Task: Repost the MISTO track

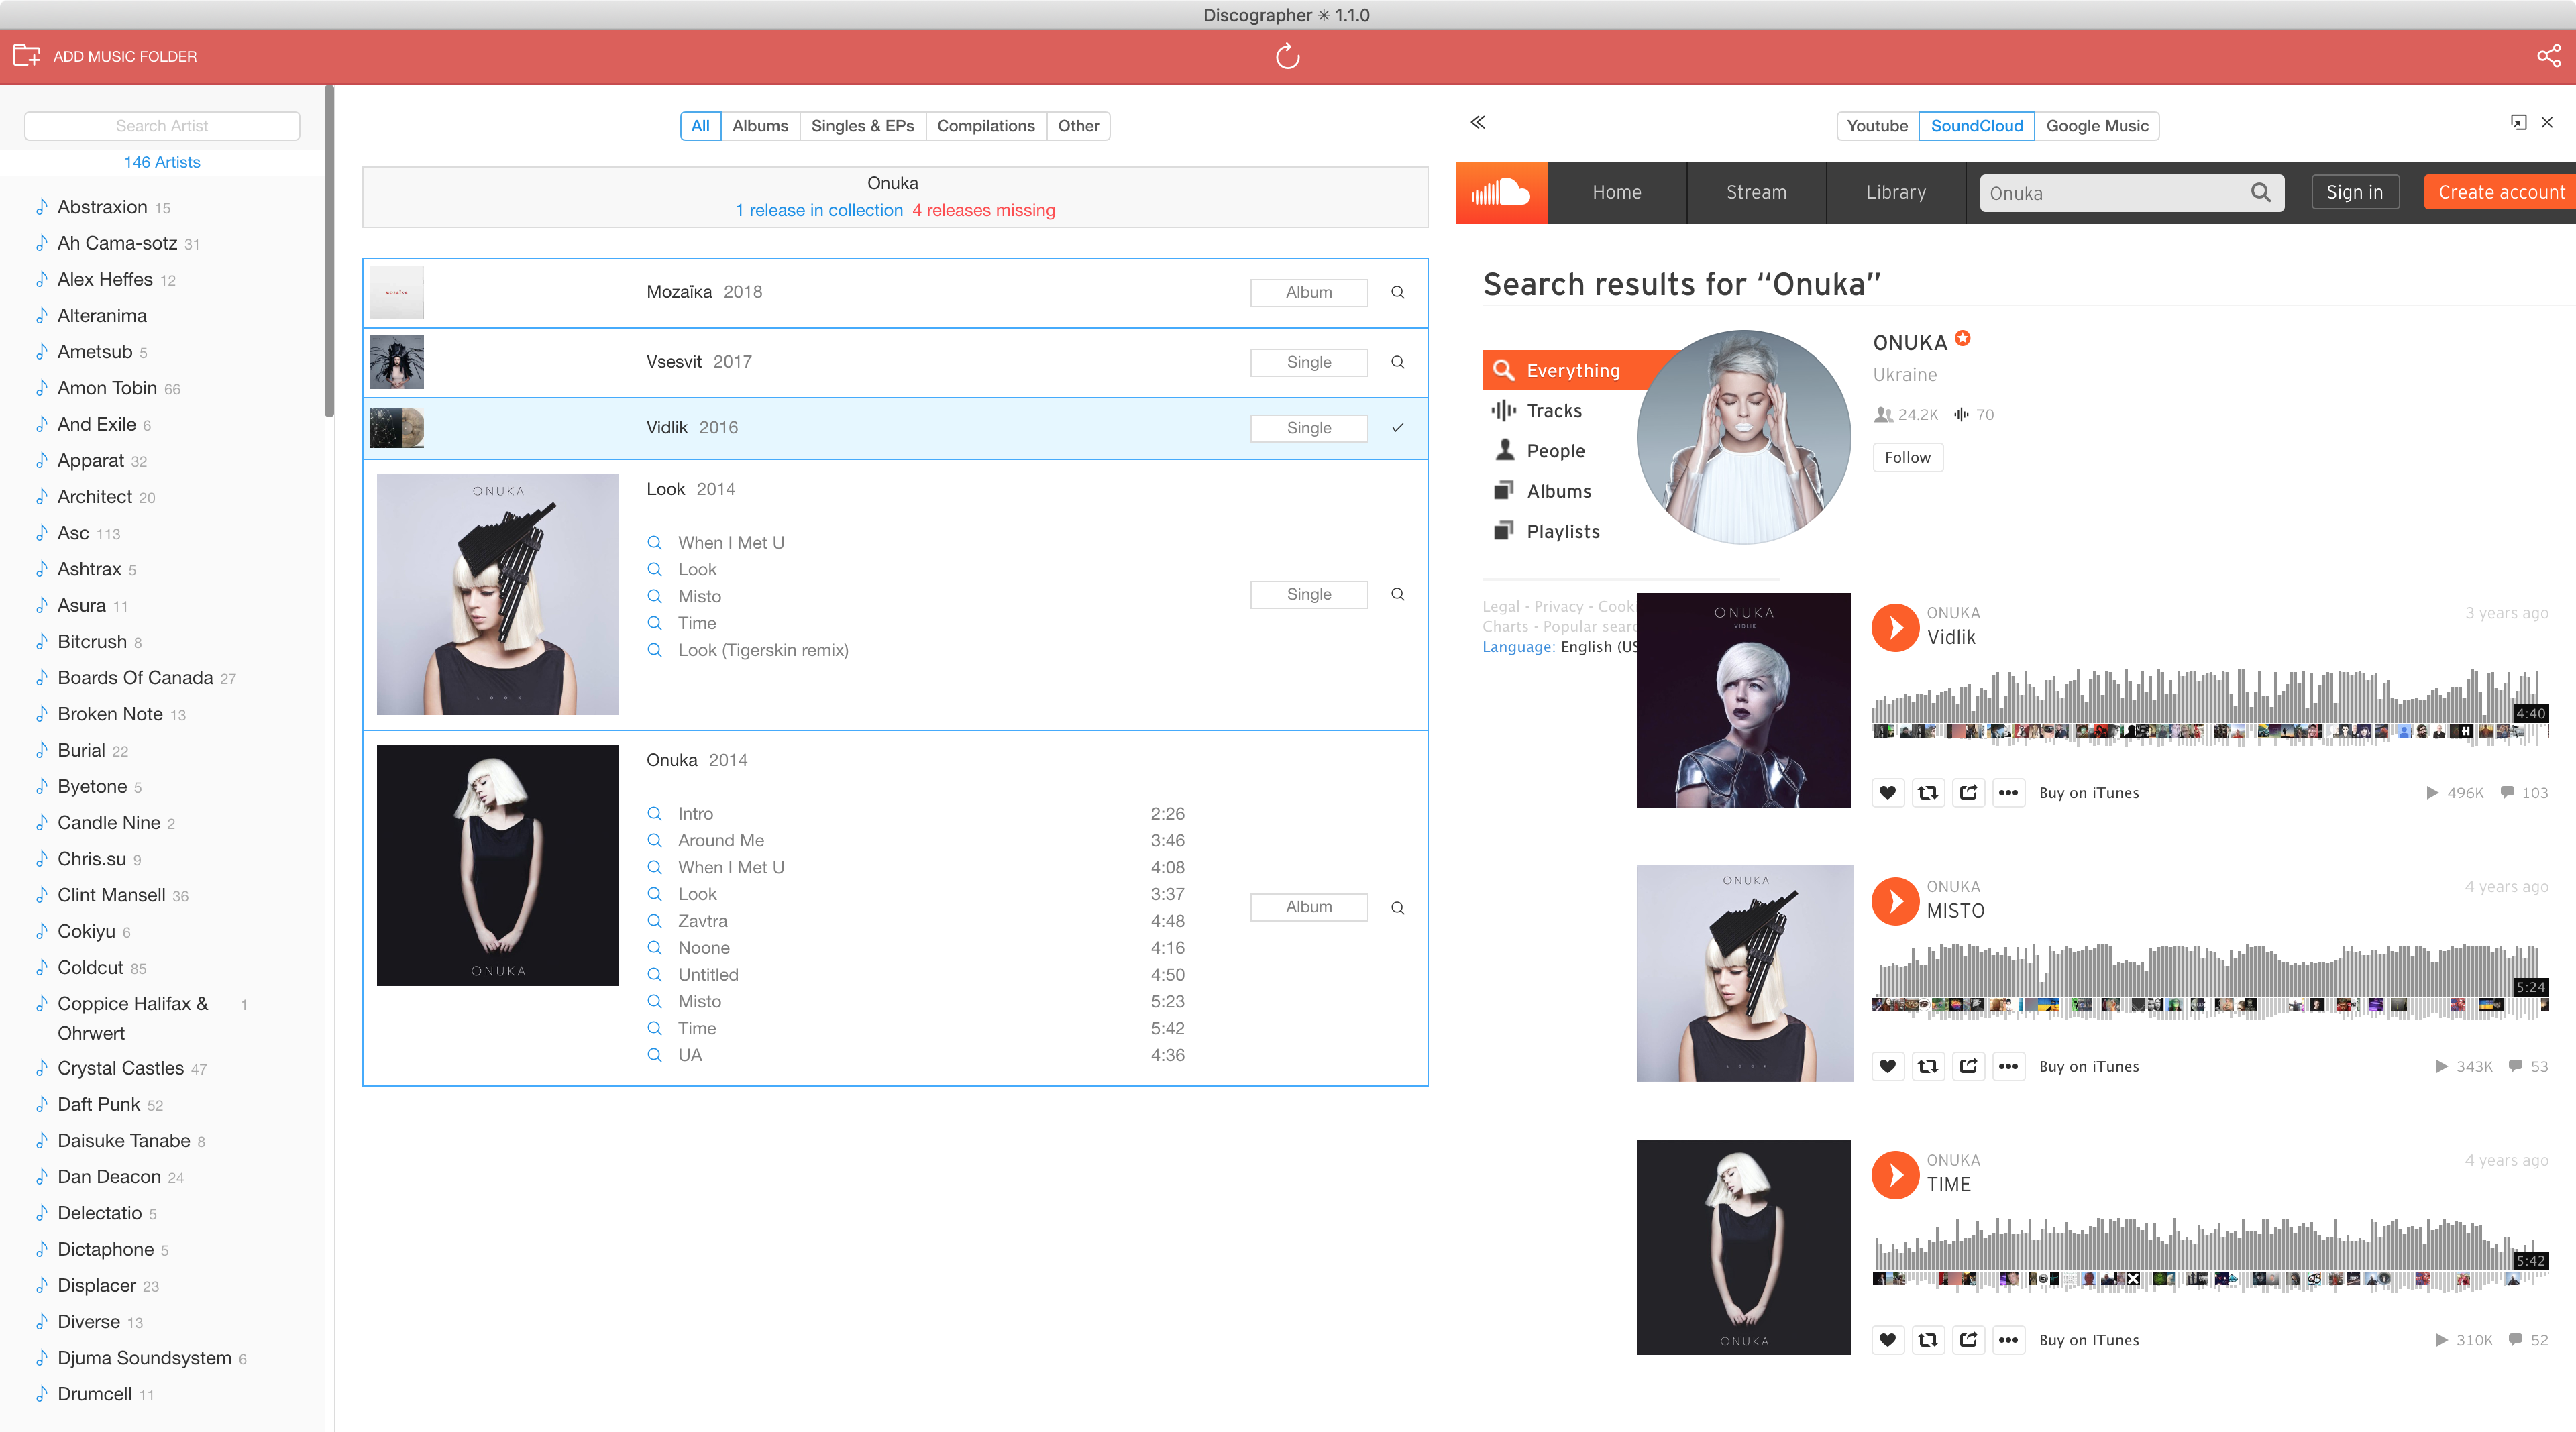Action: [1928, 1066]
